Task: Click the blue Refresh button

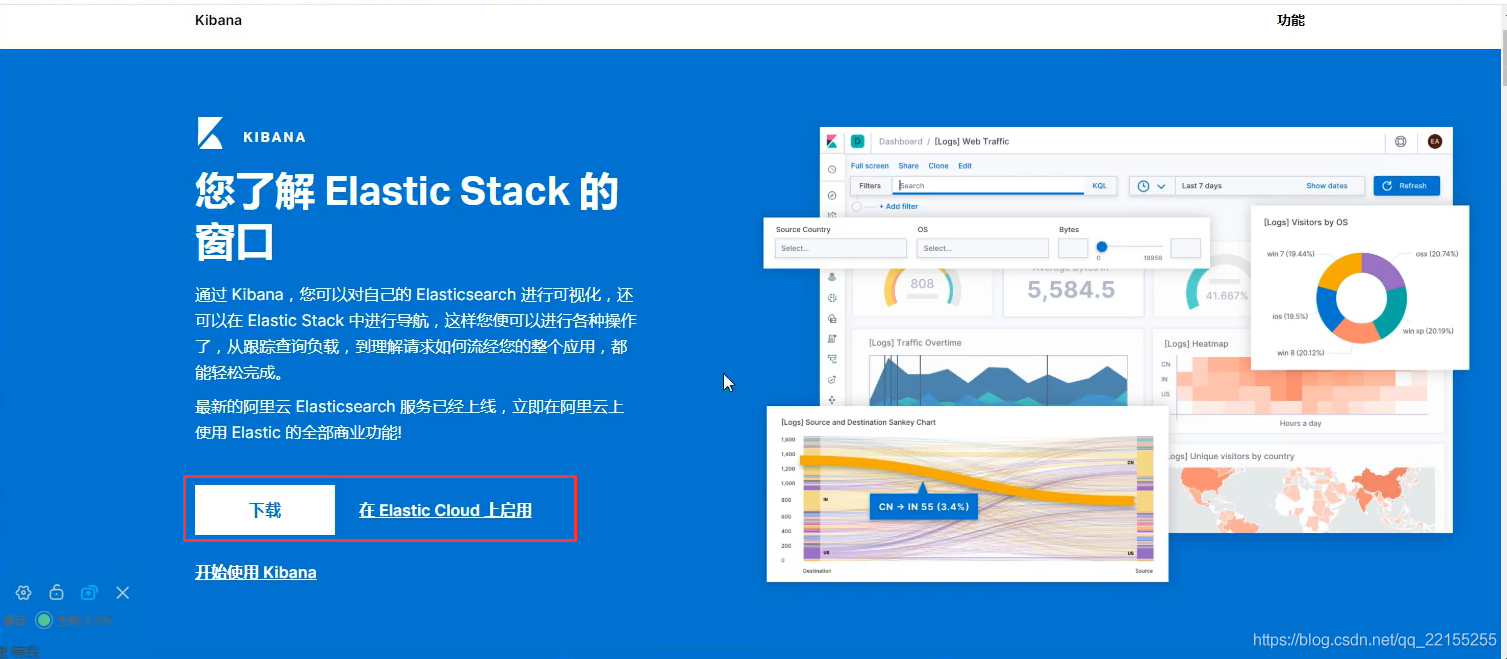Action: tap(1407, 186)
